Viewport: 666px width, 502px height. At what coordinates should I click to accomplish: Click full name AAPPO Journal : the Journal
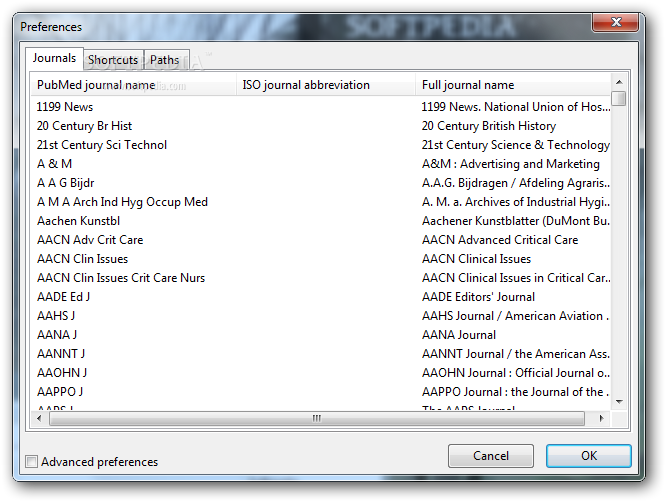click(x=515, y=392)
